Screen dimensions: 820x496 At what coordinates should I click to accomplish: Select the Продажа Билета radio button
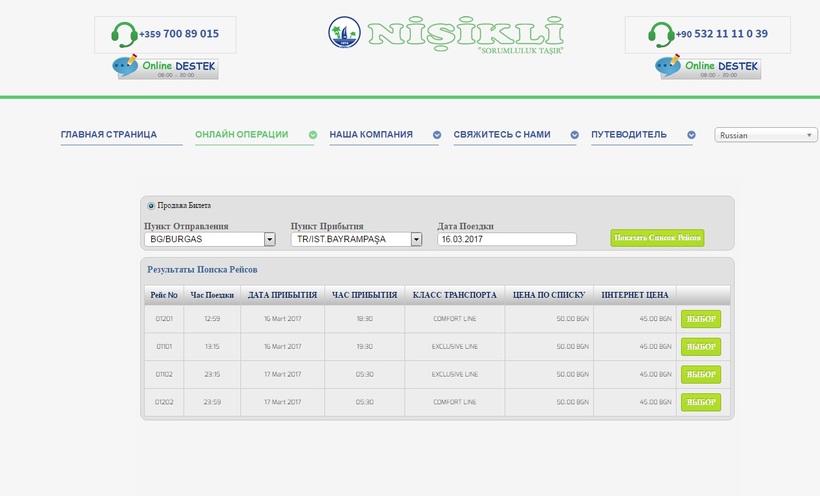click(151, 206)
